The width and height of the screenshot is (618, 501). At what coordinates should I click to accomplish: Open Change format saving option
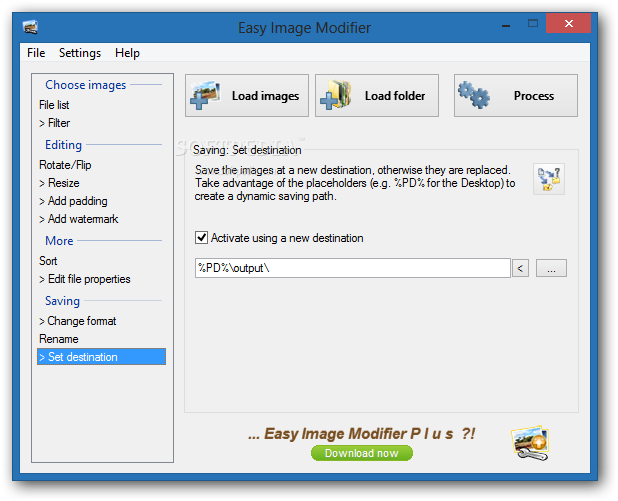77,321
